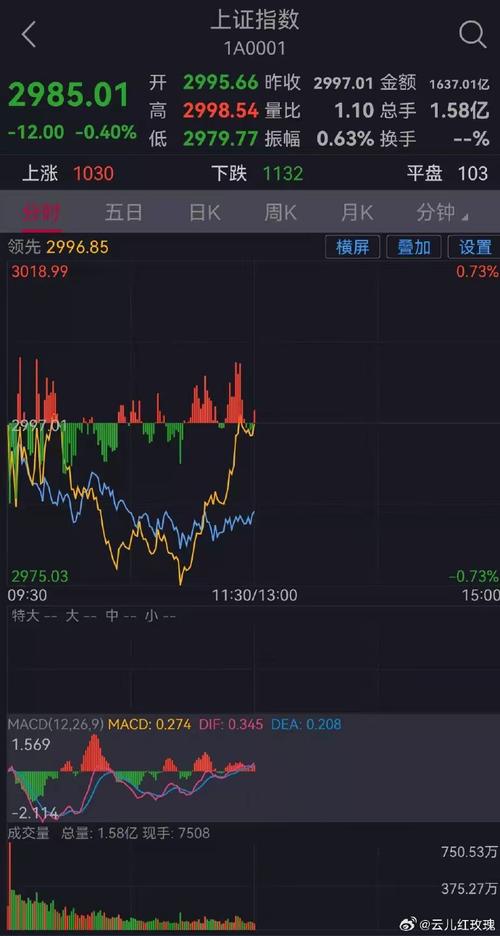Screen dimensions: 500x936
Task: Tap the 11:30/13:00 time axis label
Action: click(255, 595)
